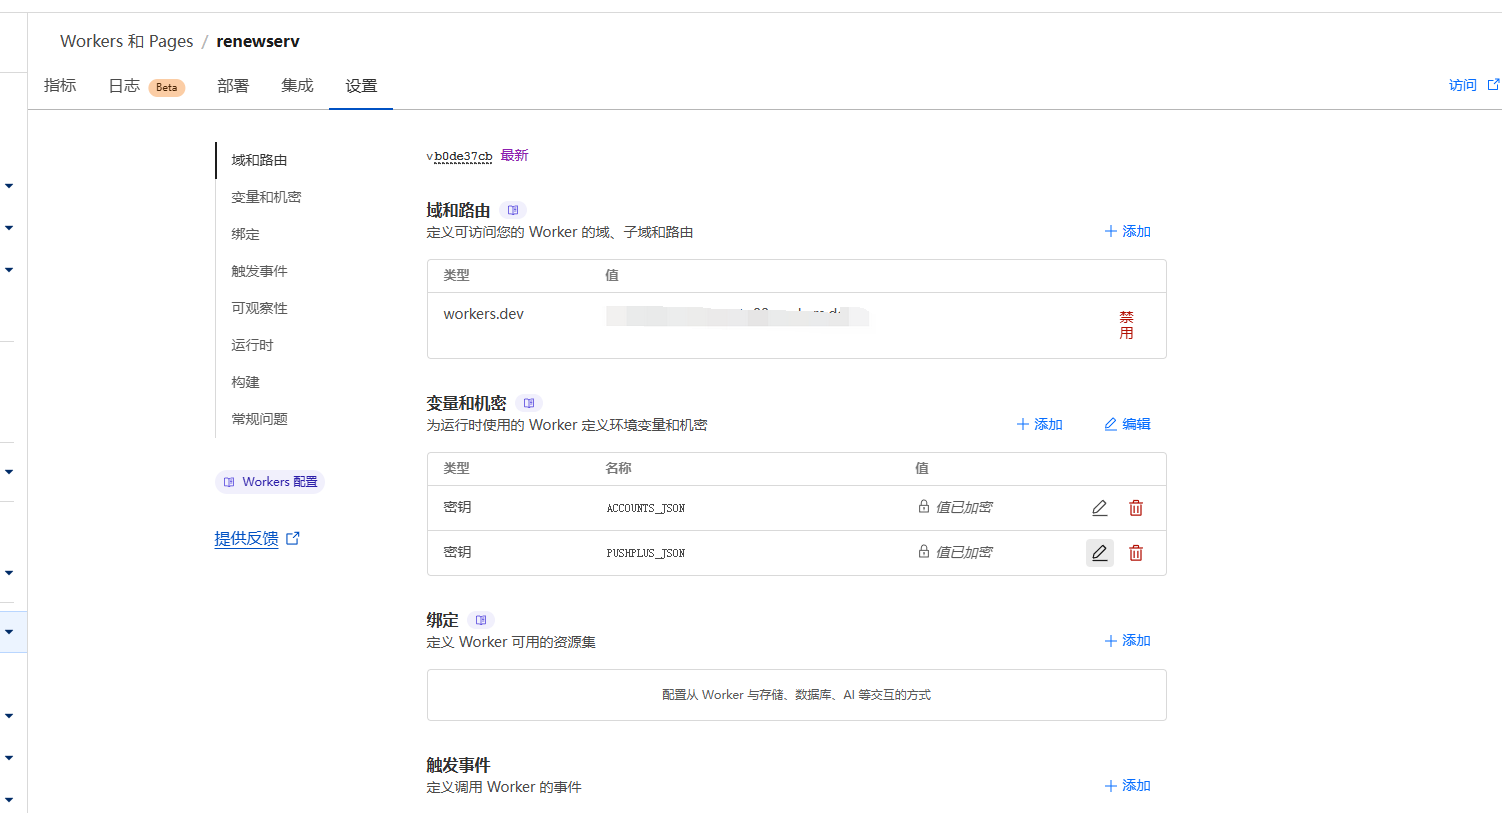Switch to the 指标 tab
This screenshot has width=1502, height=813.
tap(60, 86)
